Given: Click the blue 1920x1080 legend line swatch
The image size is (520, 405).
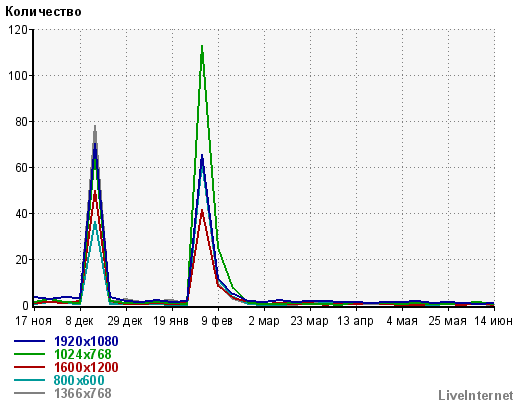Looking at the screenshot, I should [29, 341].
